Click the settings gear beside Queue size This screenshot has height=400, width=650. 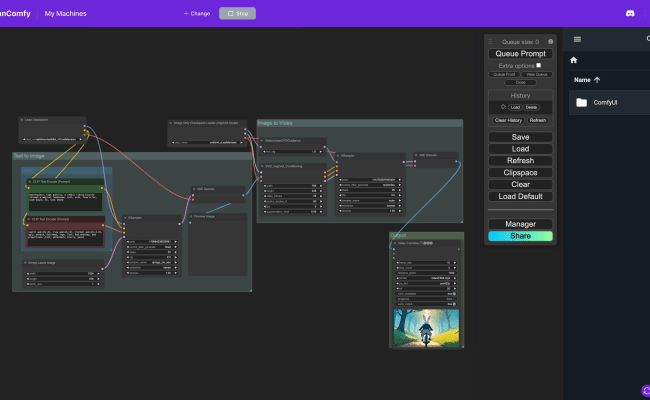pos(551,41)
